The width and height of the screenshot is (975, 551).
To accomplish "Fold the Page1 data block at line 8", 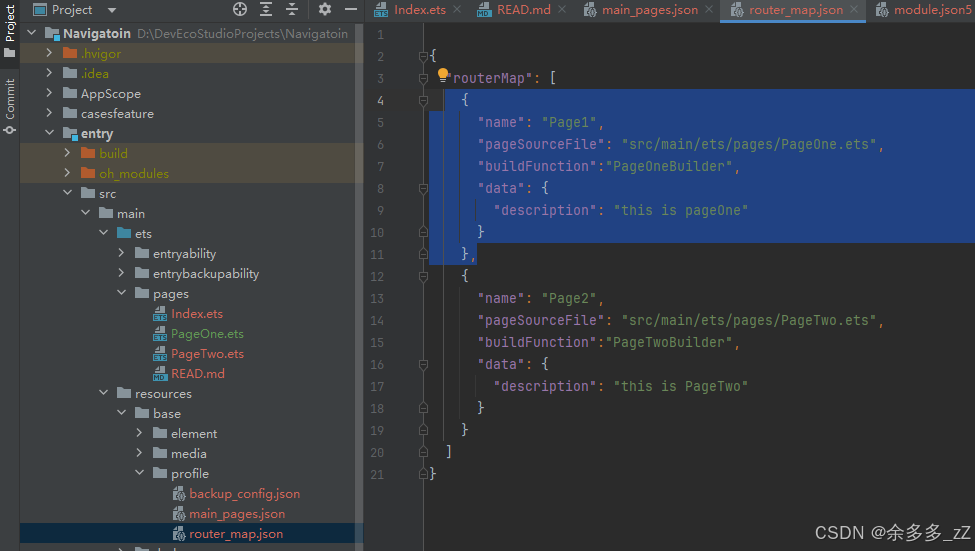I will pos(423,188).
